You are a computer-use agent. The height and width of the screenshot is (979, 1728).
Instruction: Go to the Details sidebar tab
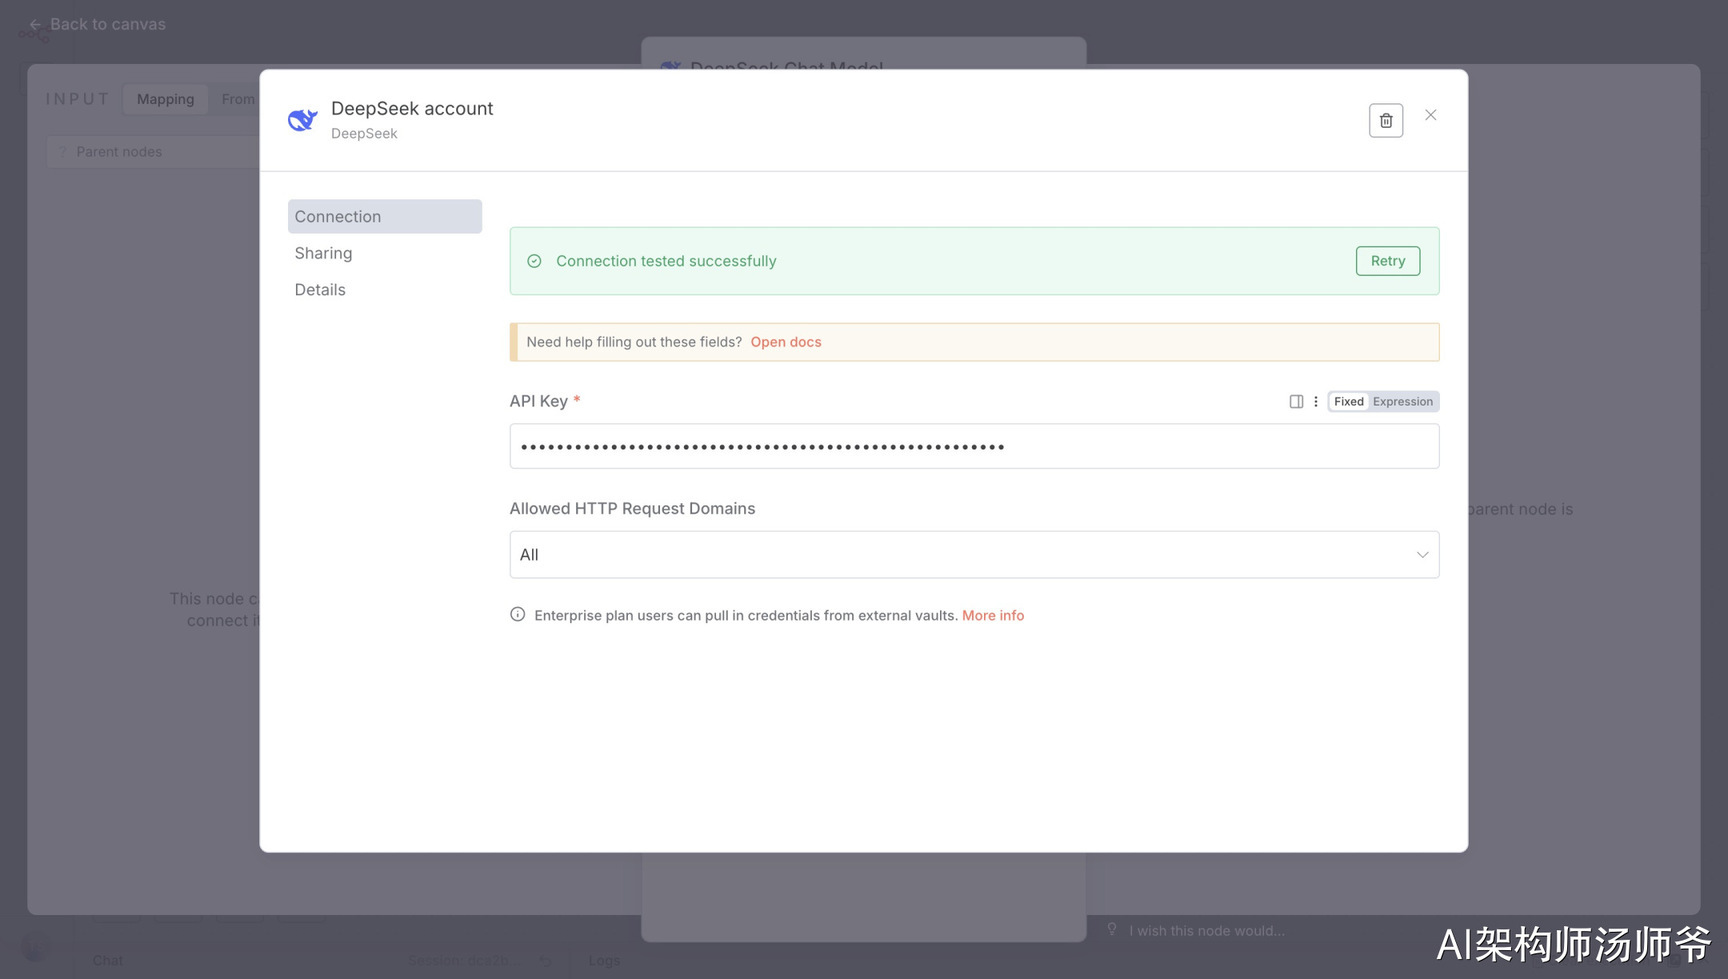[x=320, y=290]
